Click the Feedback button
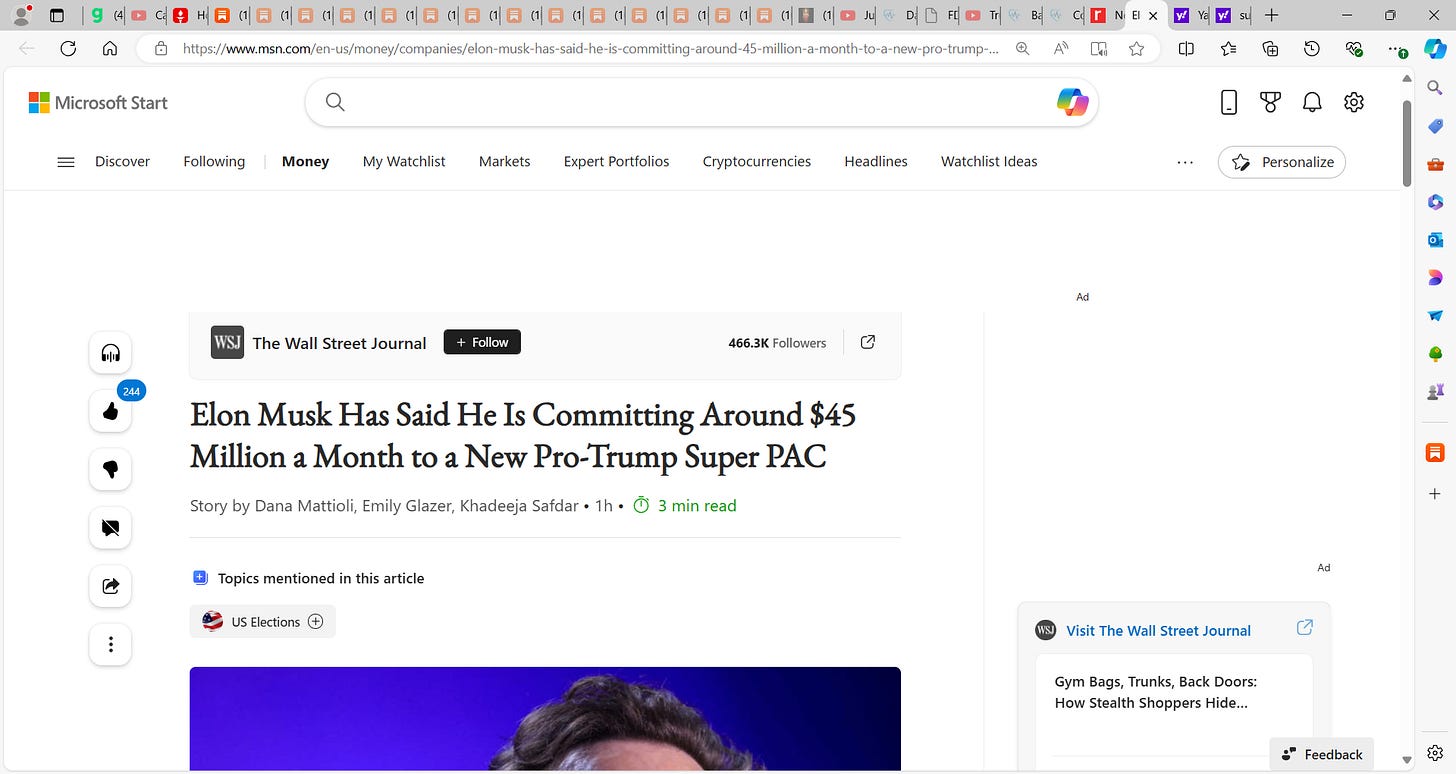This screenshot has width=1456, height=774. pyautogui.click(x=1321, y=754)
